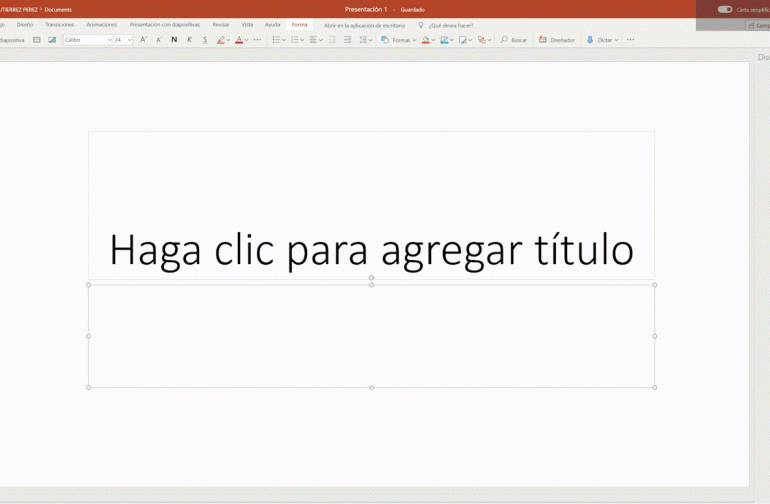Click the shape outline icon
Image resolution: width=770 pixels, height=504 pixels.
click(444, 40)
